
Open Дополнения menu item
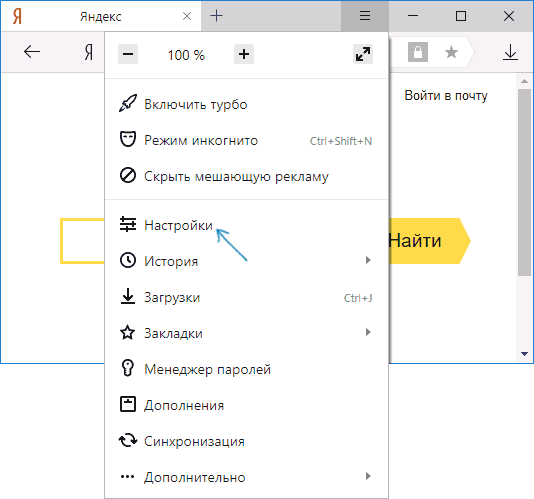[x=247, y=405]
